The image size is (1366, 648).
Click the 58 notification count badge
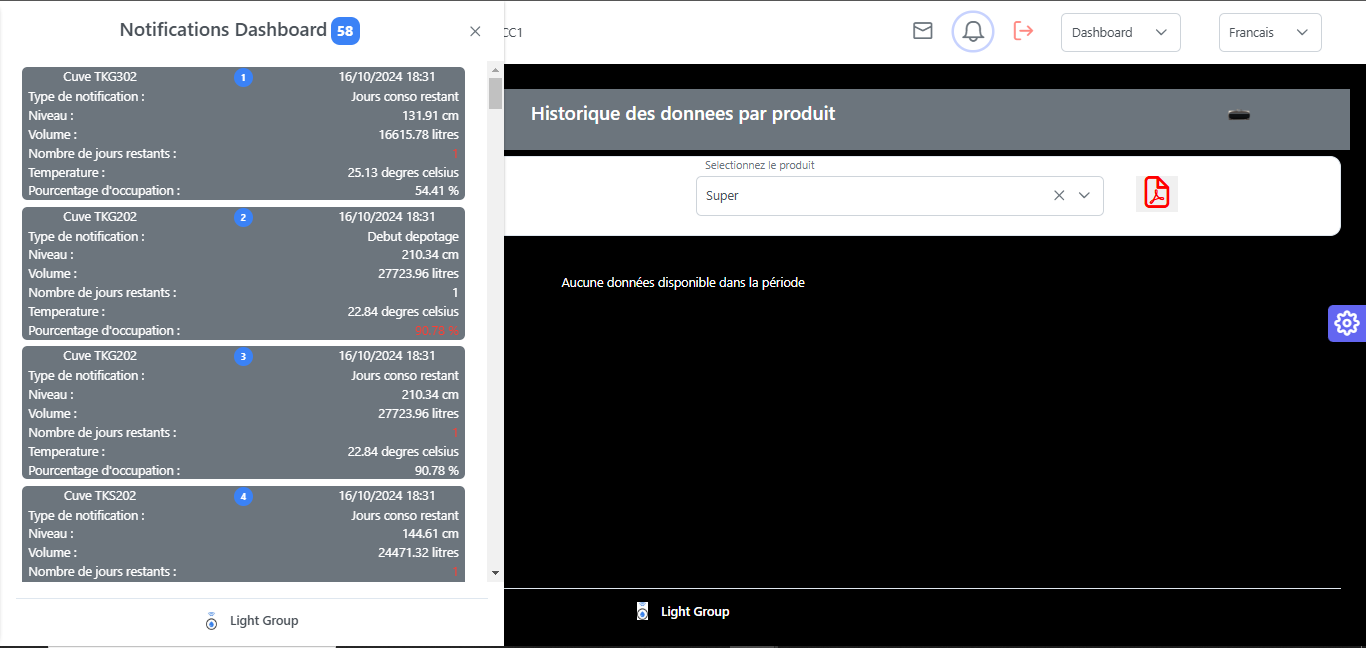[345, 31]
